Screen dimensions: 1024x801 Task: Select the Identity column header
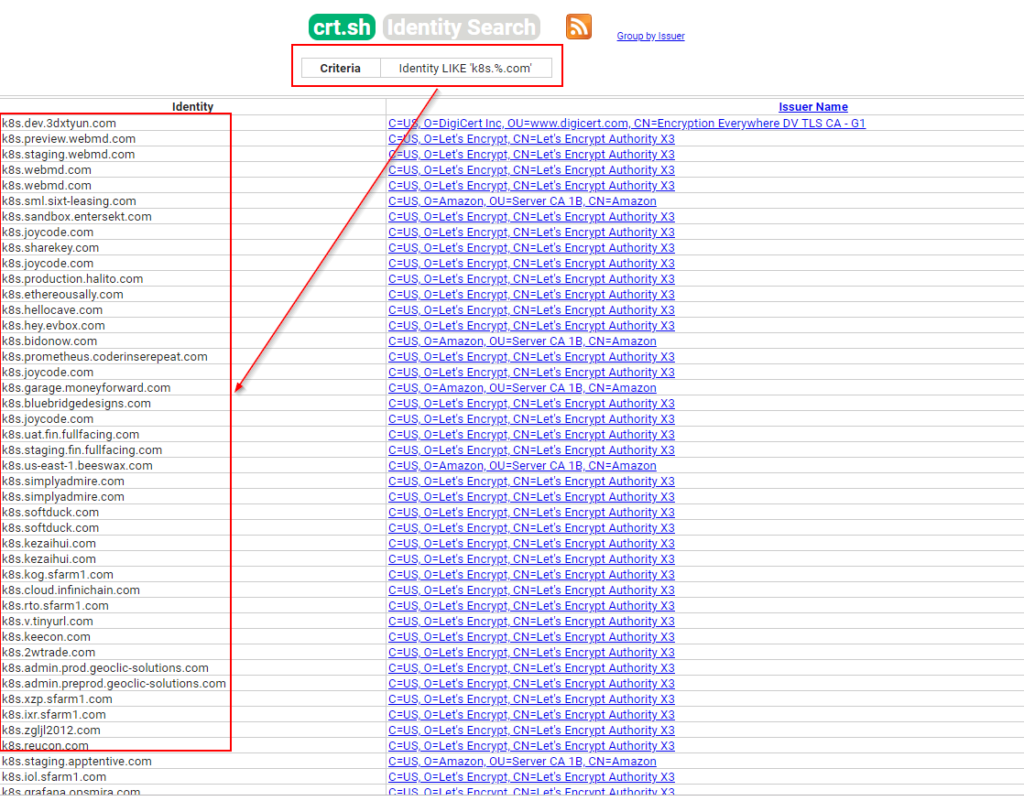193,106
